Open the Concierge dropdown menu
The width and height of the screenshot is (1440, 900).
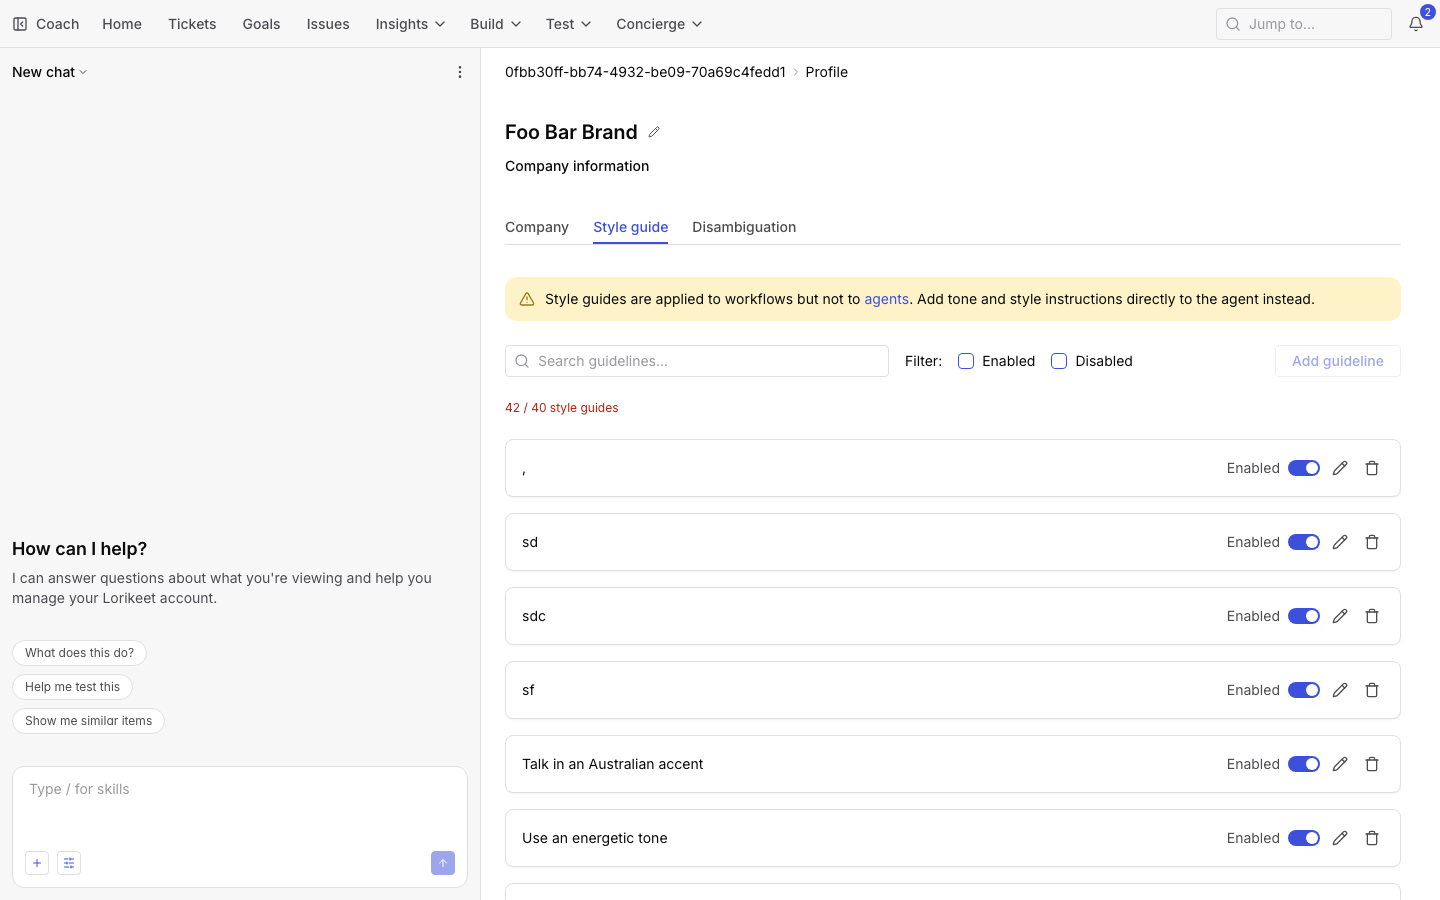click(659, 24)
